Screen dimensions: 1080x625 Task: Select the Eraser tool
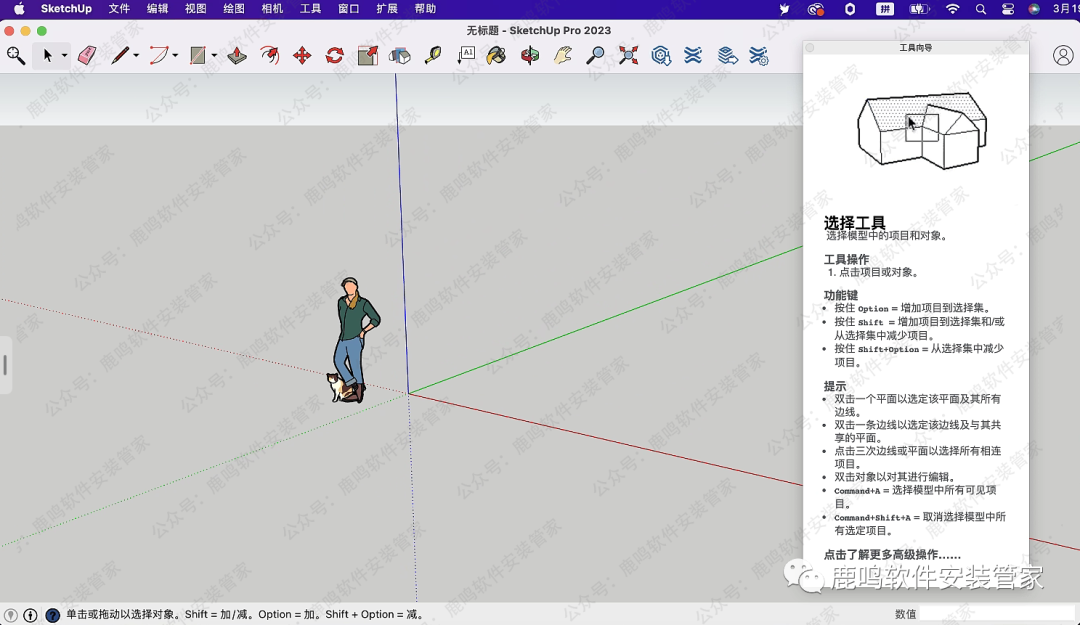[87, 56]
